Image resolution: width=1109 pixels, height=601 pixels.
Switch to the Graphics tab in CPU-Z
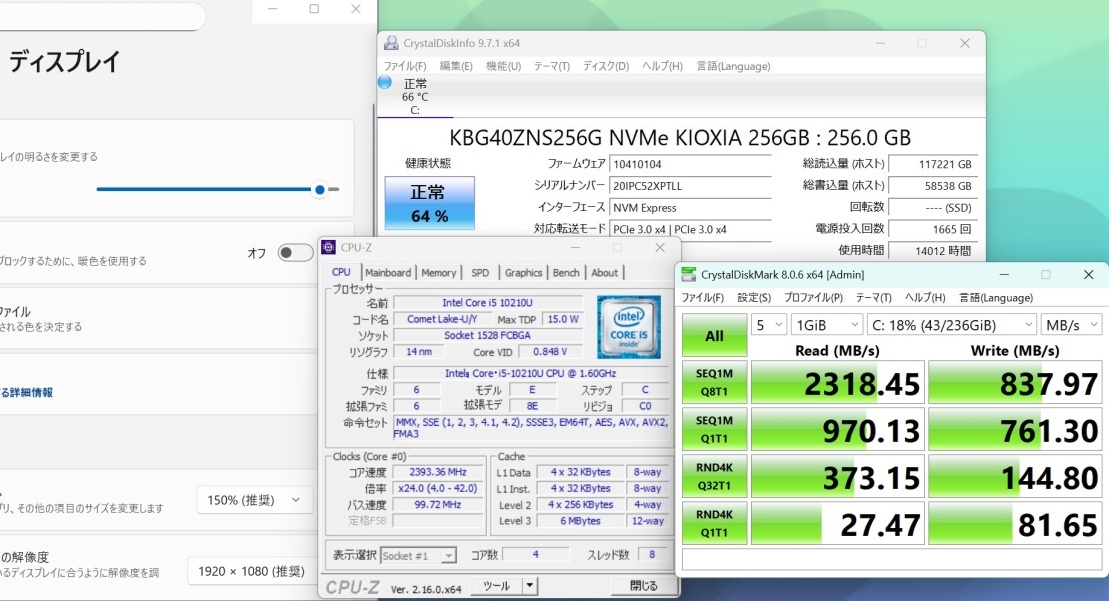(523, 272)
